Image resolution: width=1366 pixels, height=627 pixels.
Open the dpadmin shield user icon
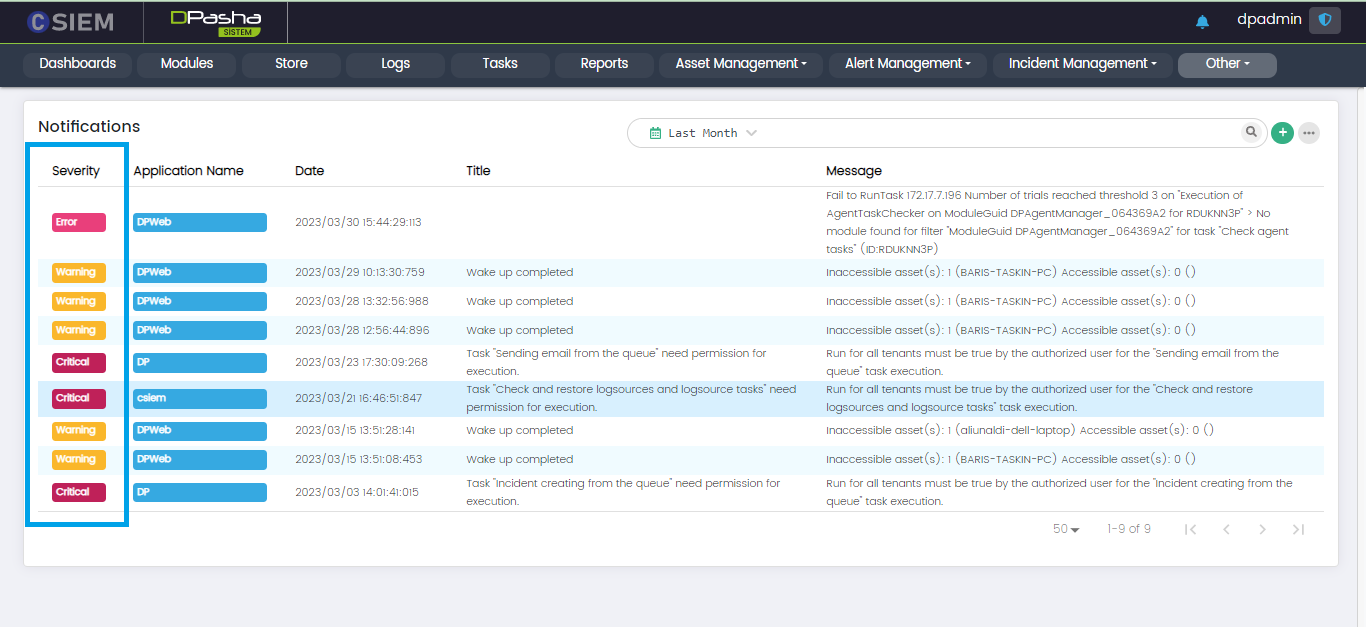pyautogui.click(x=1325, y=20)
